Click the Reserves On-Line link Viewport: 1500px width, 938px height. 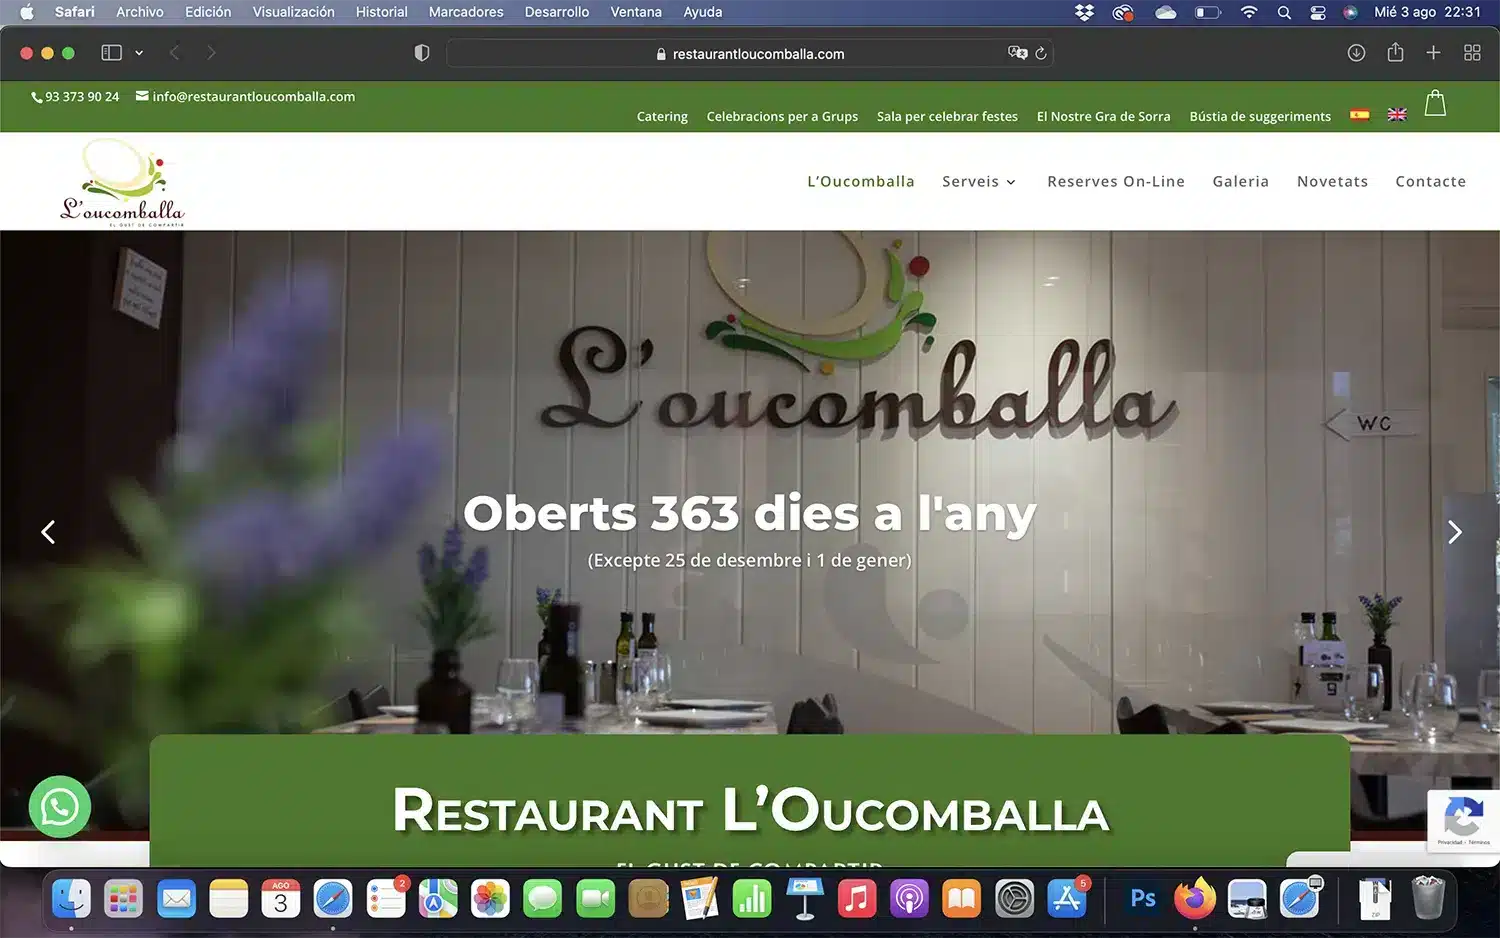click(x=1115, y=181)
